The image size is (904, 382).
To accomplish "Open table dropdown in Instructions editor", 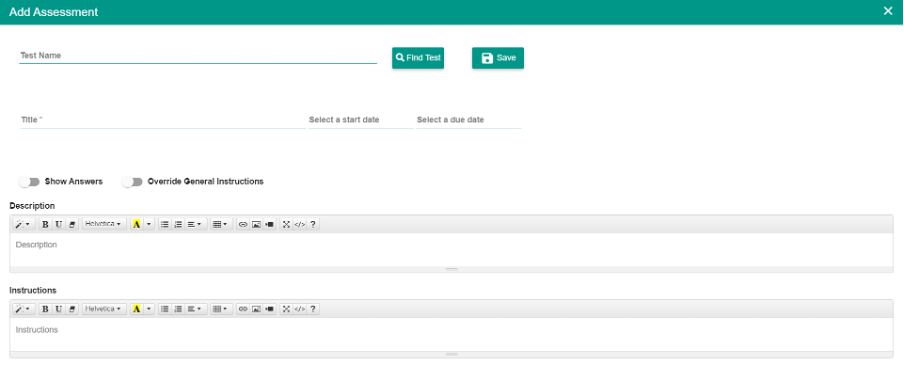I will (x=221, y=309).
